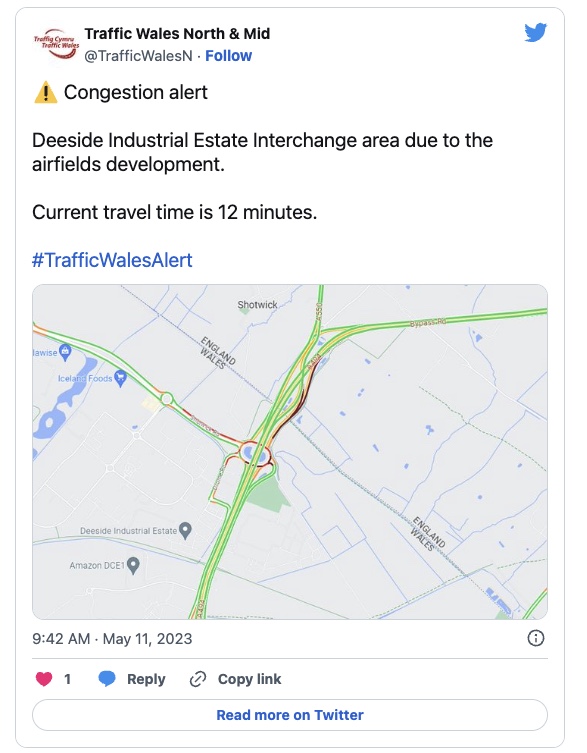Click the Iceland Foods shopping pin
The height and width of the screenshot is (753, 587).
(x=120, y=378)
